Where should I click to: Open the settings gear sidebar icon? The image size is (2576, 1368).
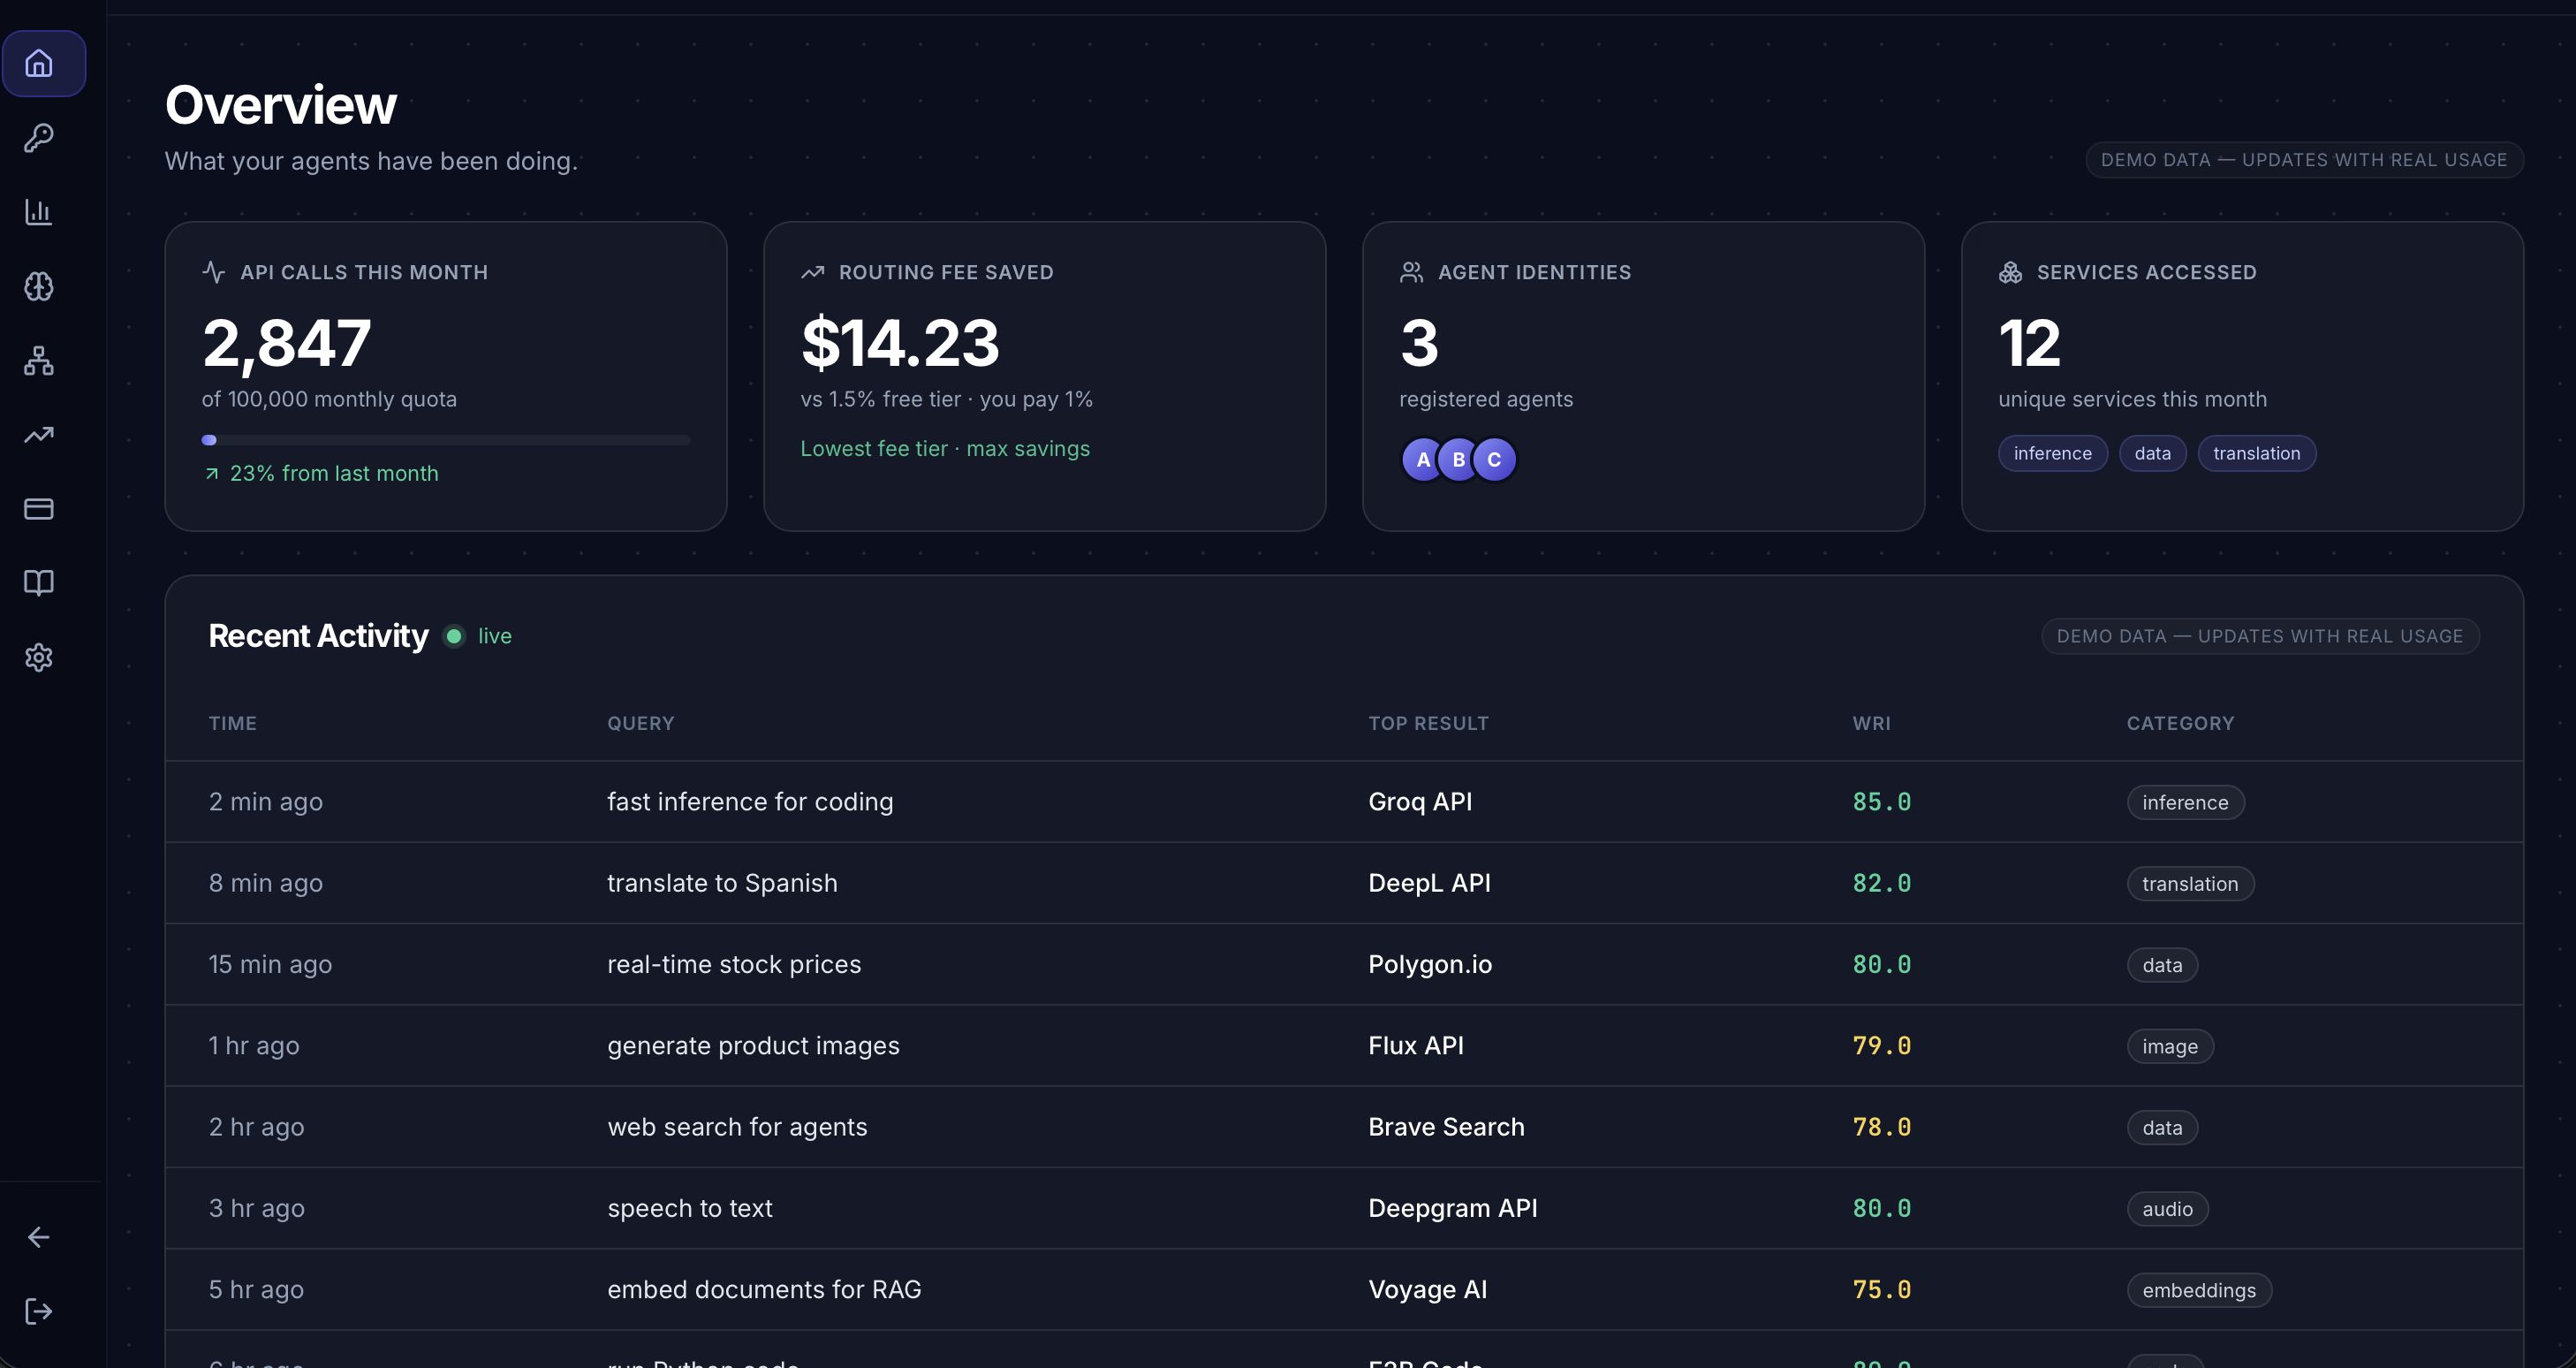39,658
